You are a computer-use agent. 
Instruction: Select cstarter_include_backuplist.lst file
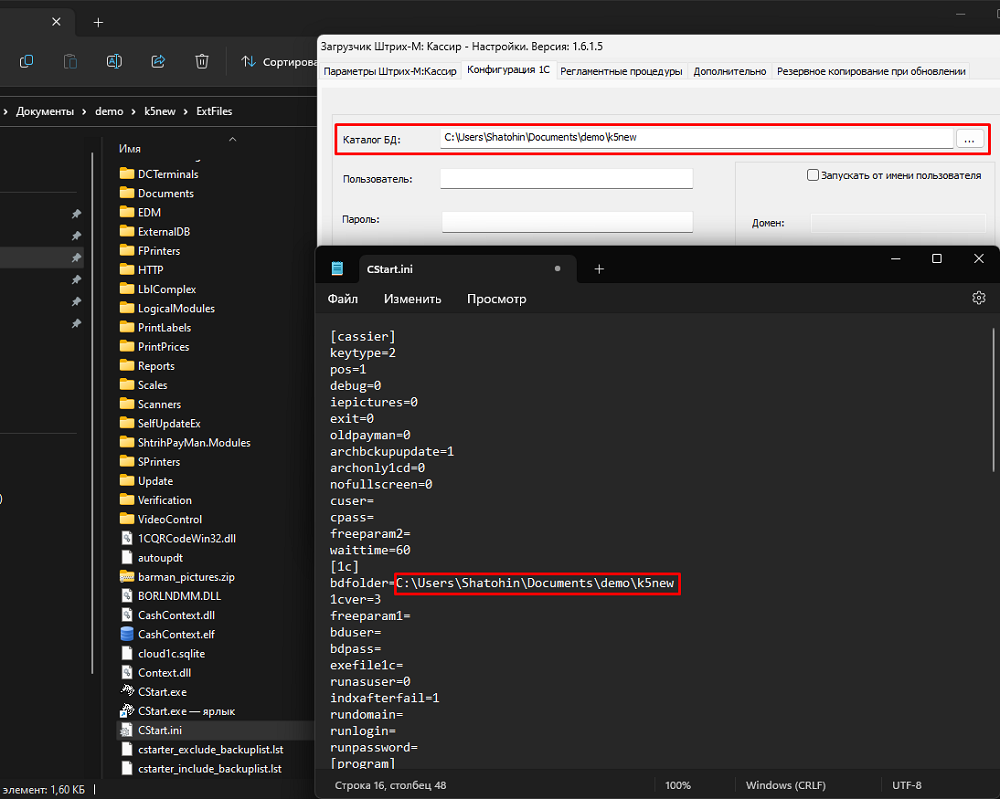(x=201, y=768)
